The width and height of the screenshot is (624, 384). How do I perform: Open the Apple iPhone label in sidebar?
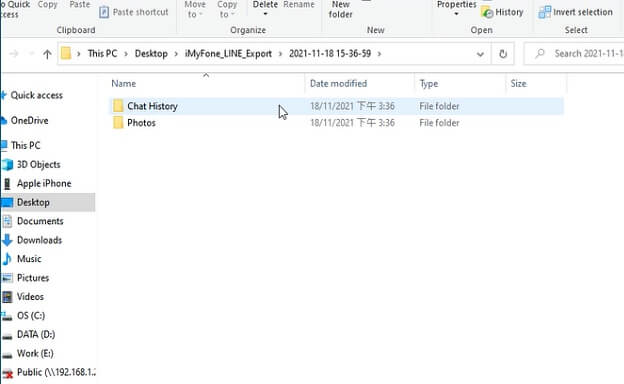(44, 183)
